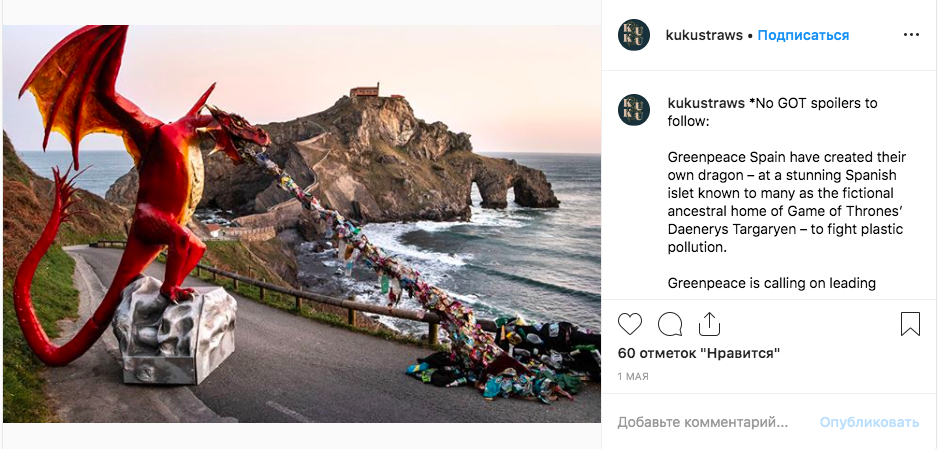Click the bold kukustraws name in the caption
The width and height of the screenshot is (938, 449).
click(706, 103)
